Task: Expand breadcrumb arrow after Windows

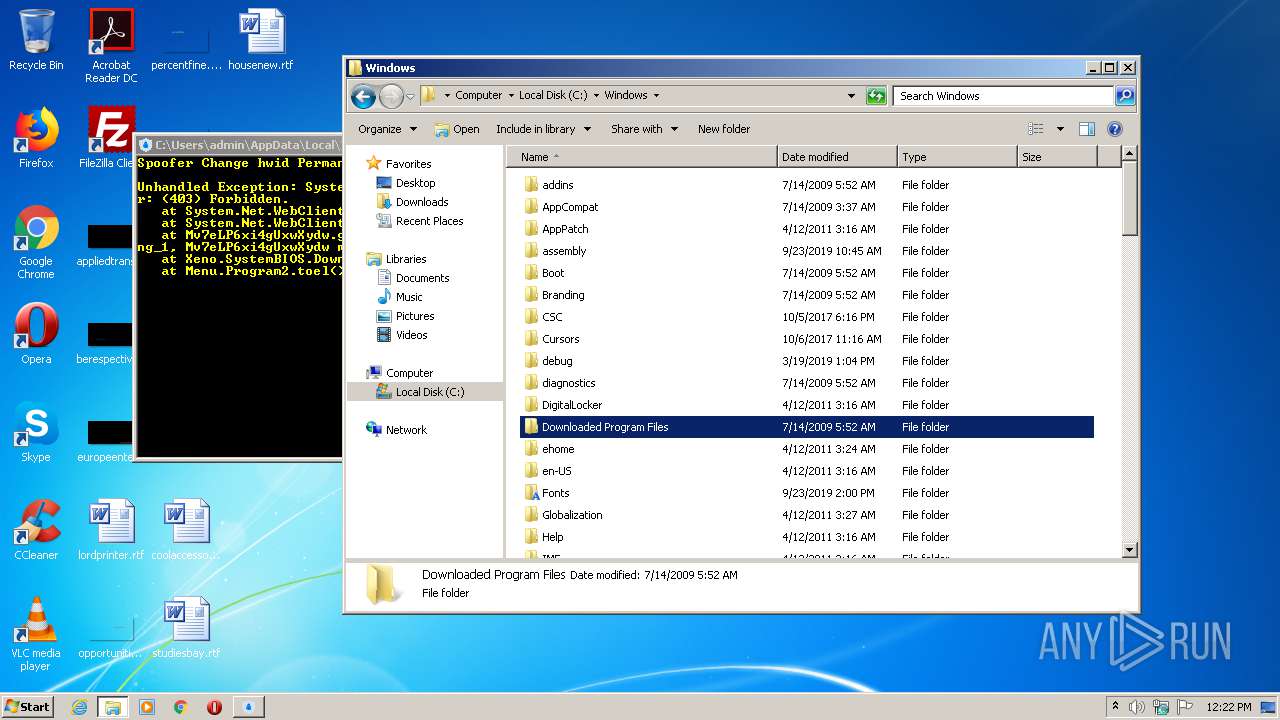Action: [x=656, y=96]
